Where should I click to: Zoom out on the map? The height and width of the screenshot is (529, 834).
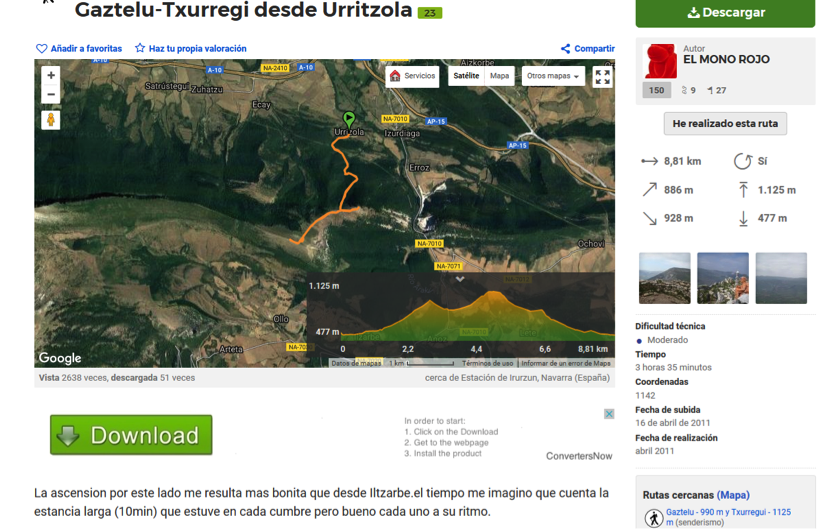coord(51,95)
